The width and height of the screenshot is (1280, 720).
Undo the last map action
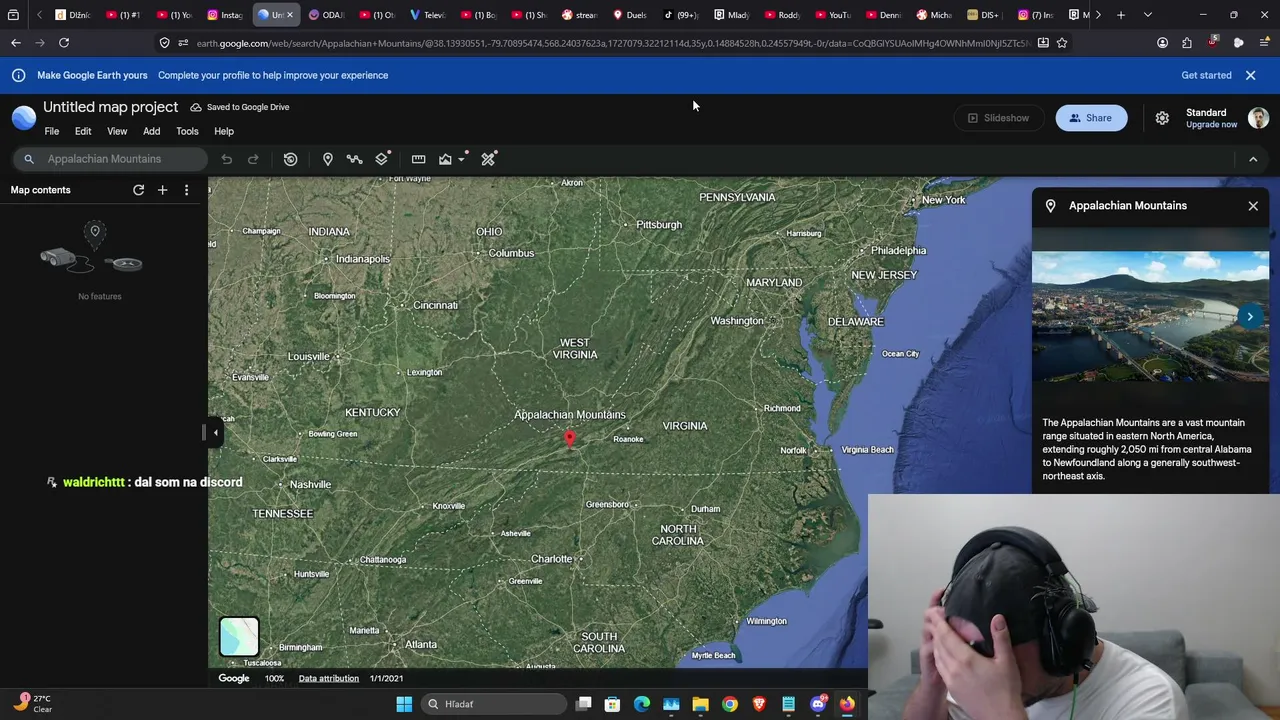[227, 159]
